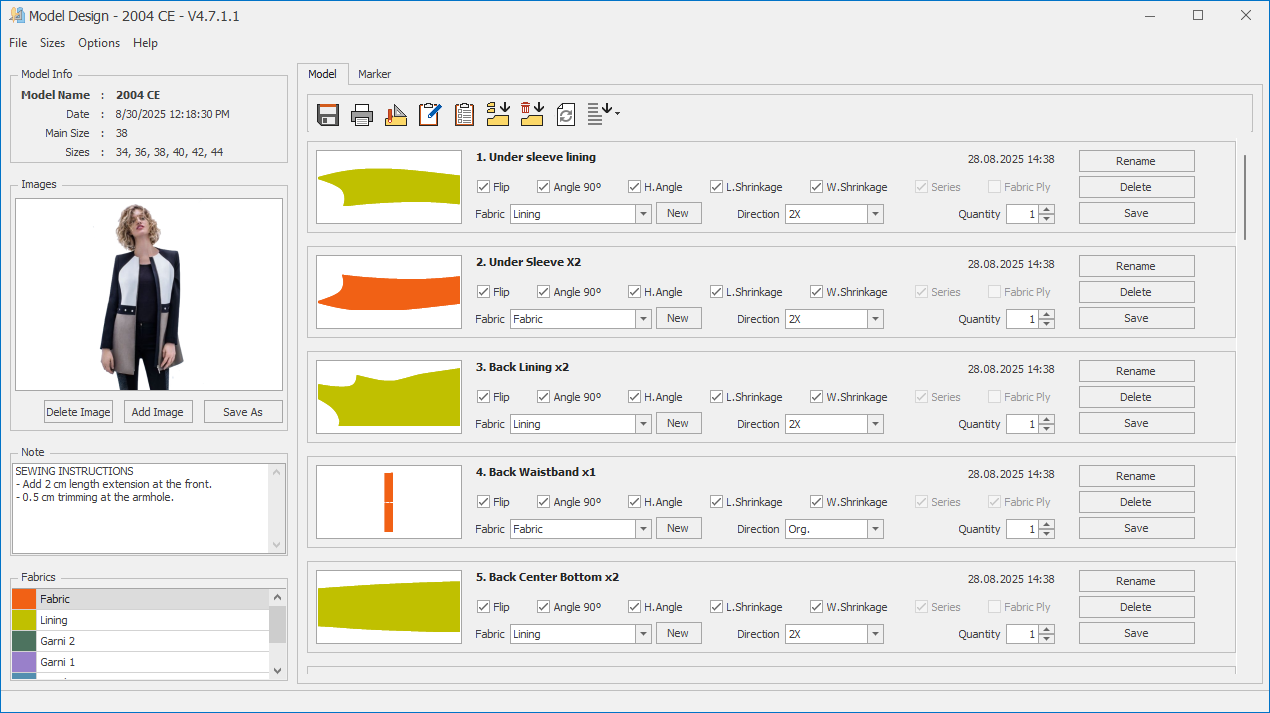
Task: Expand Fabric dropdown for Back Center Bottom x2
Action: coord(643,634)
